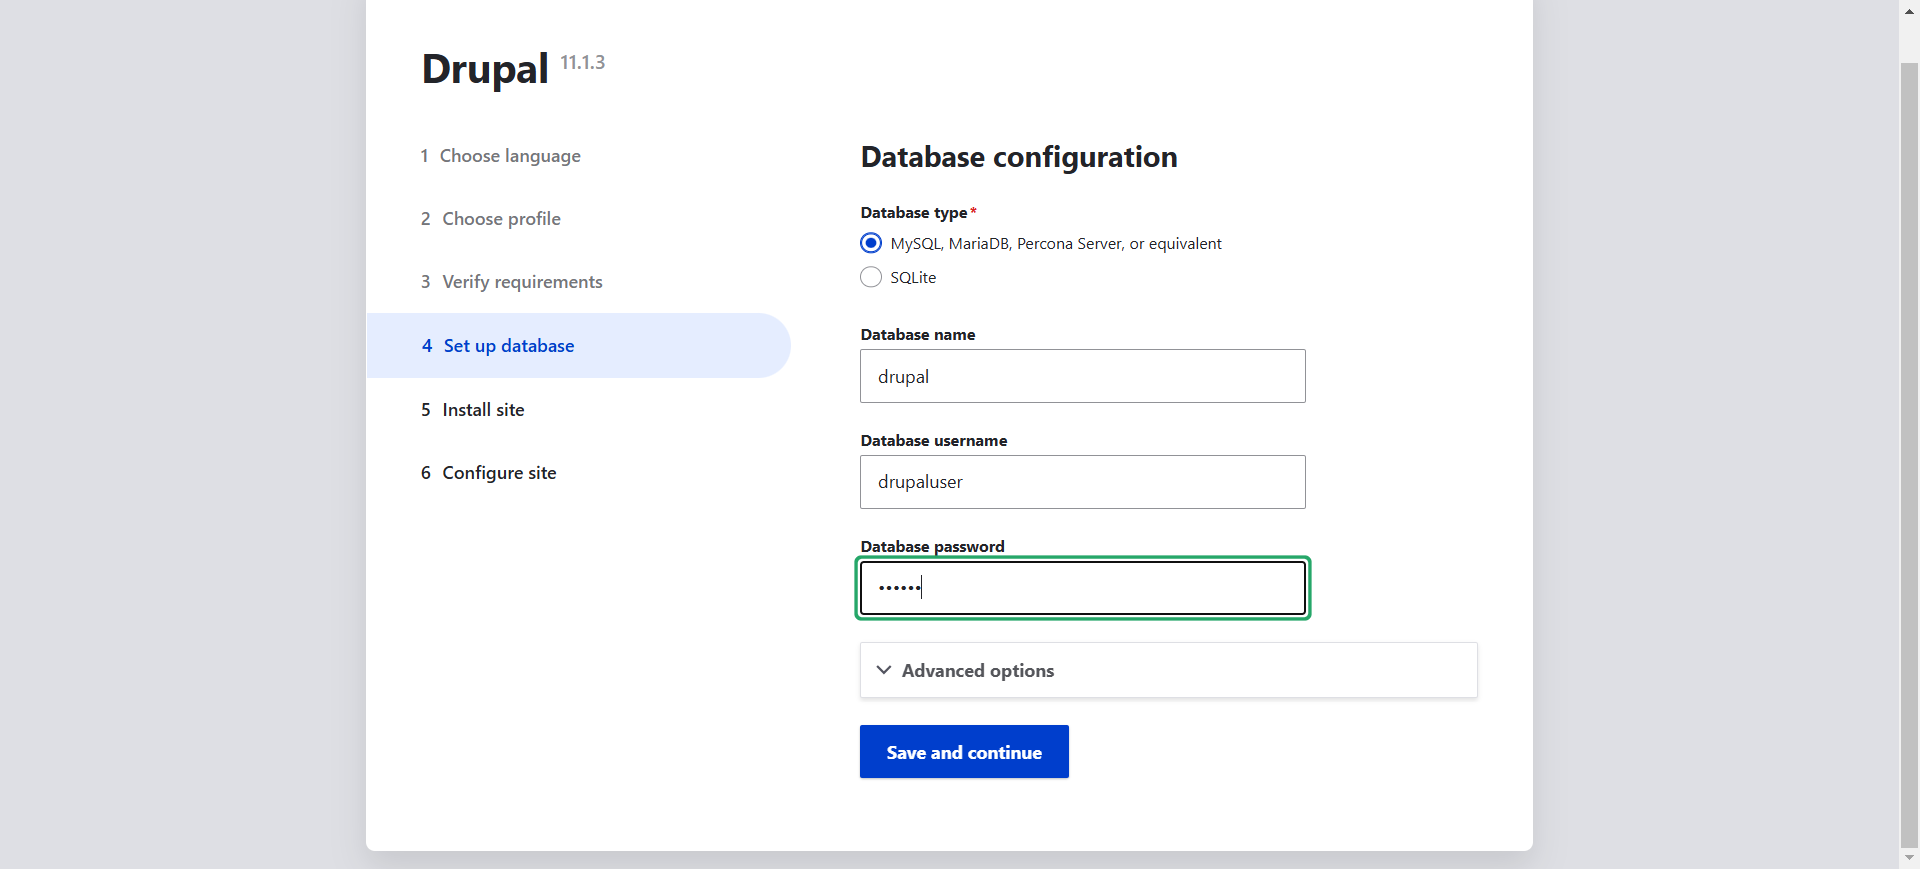Click the 'Database username' label

click(x=934, y=440)
